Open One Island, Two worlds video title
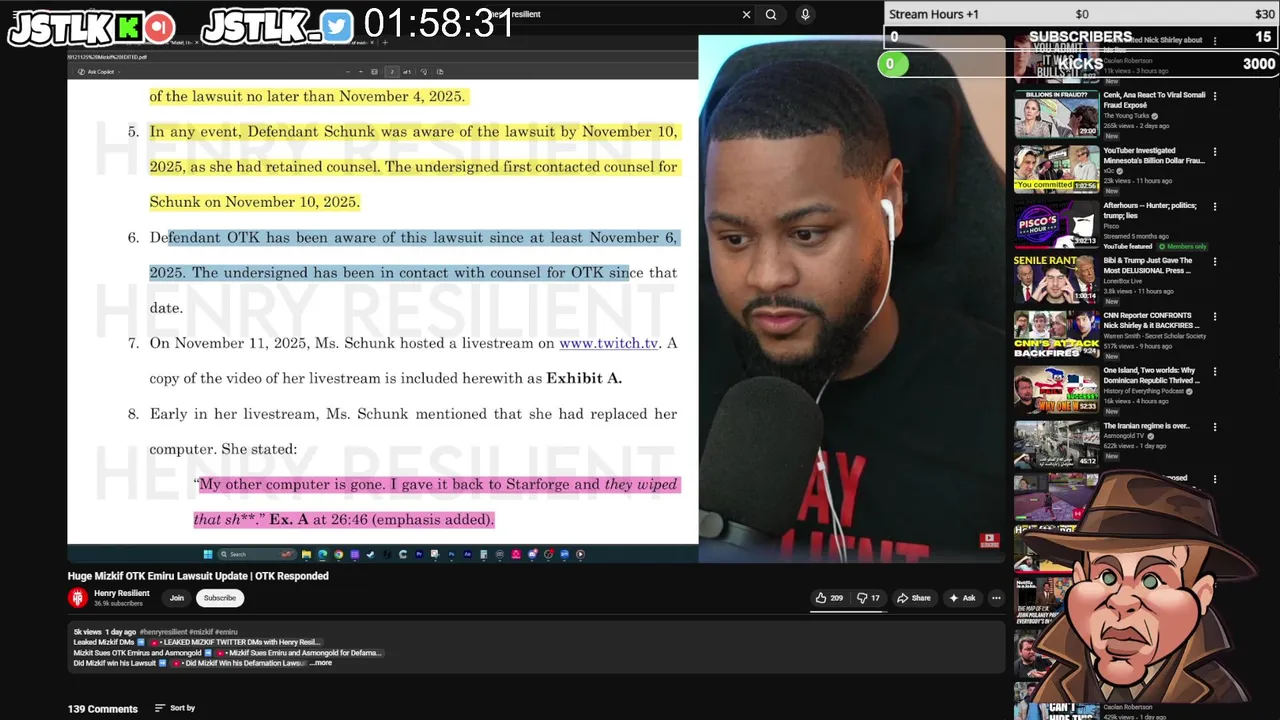The width and height of the screenshot is (1280, 720). click(x=1154, y=375)
